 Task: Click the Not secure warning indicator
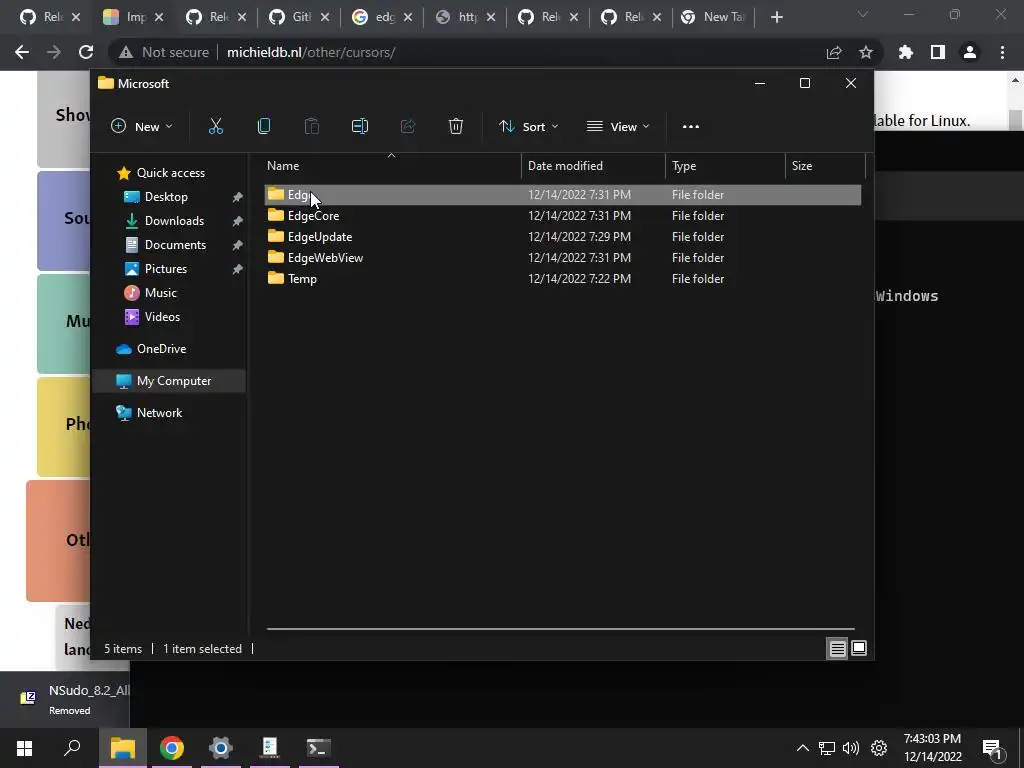coord(164,52)
